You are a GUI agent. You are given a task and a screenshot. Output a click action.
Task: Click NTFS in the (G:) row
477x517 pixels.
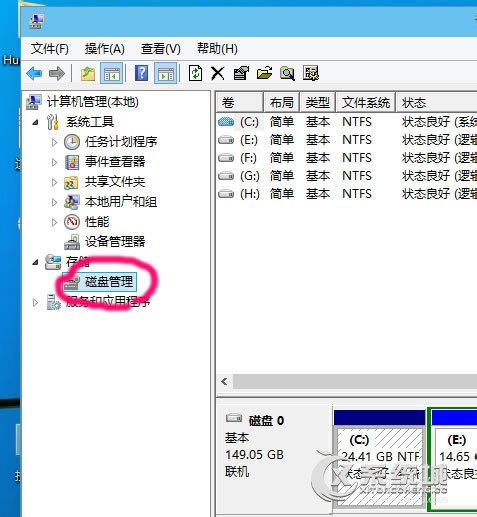click(357, 176)
